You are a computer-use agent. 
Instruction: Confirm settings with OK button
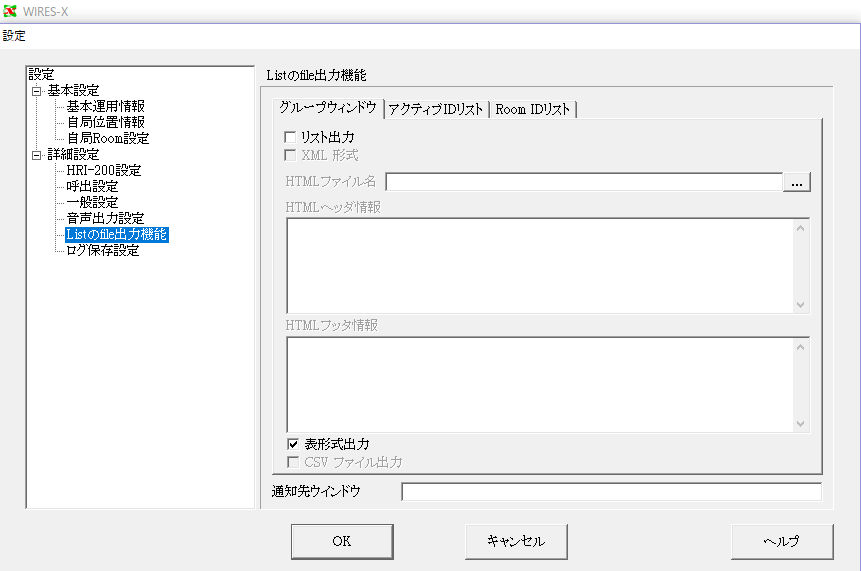[342, 541]
